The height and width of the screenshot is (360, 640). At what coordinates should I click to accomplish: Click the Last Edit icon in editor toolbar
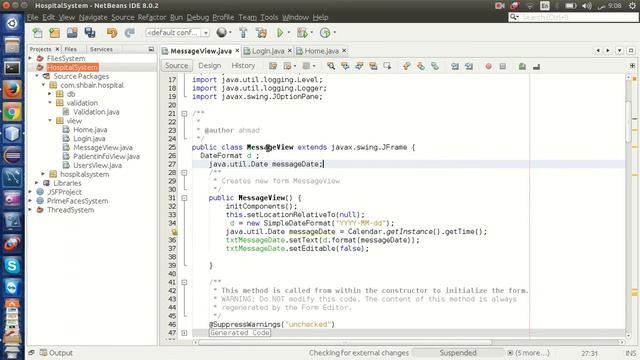coord(273,66)
